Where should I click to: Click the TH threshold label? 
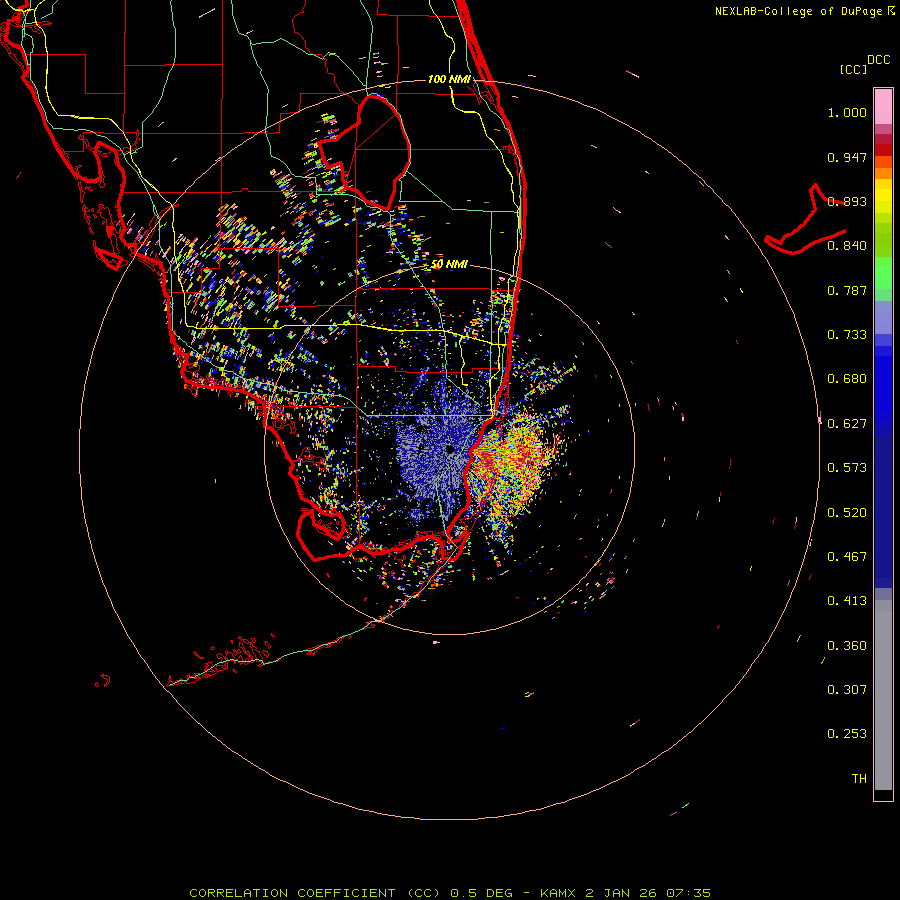[859, 779]
